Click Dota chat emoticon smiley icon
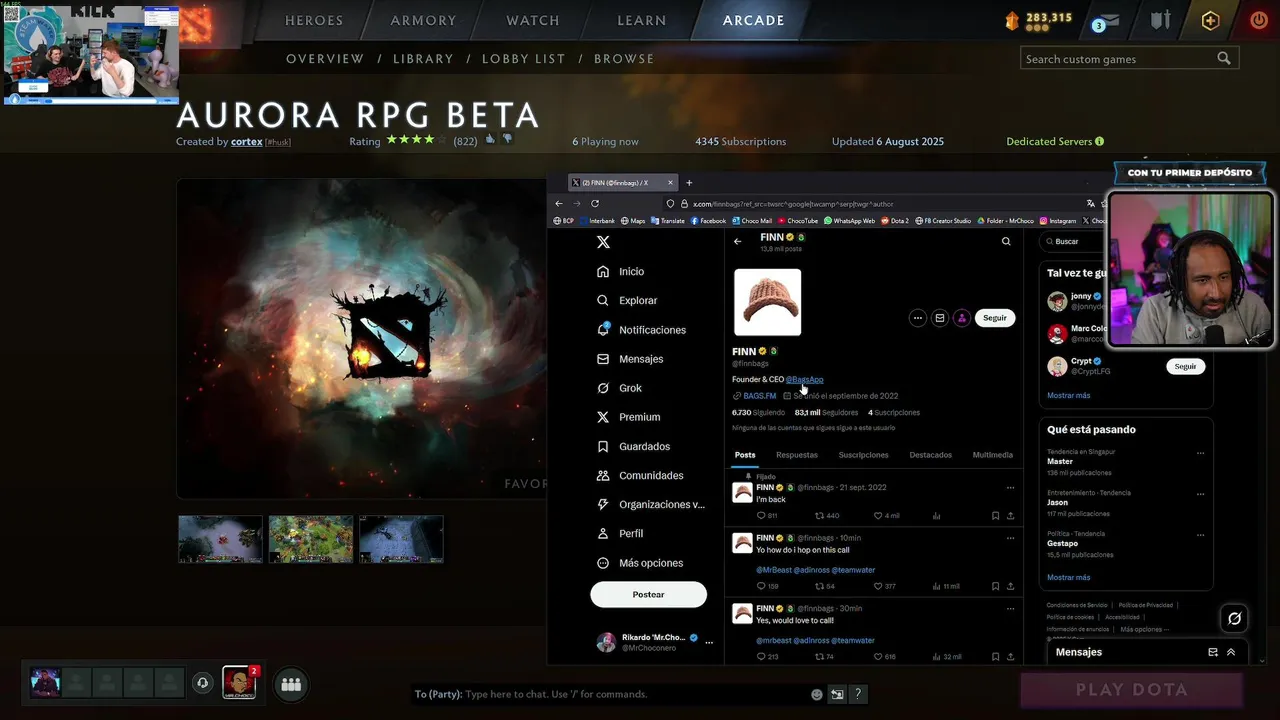This screenshot has height=720, width=1280. [817, 694]
